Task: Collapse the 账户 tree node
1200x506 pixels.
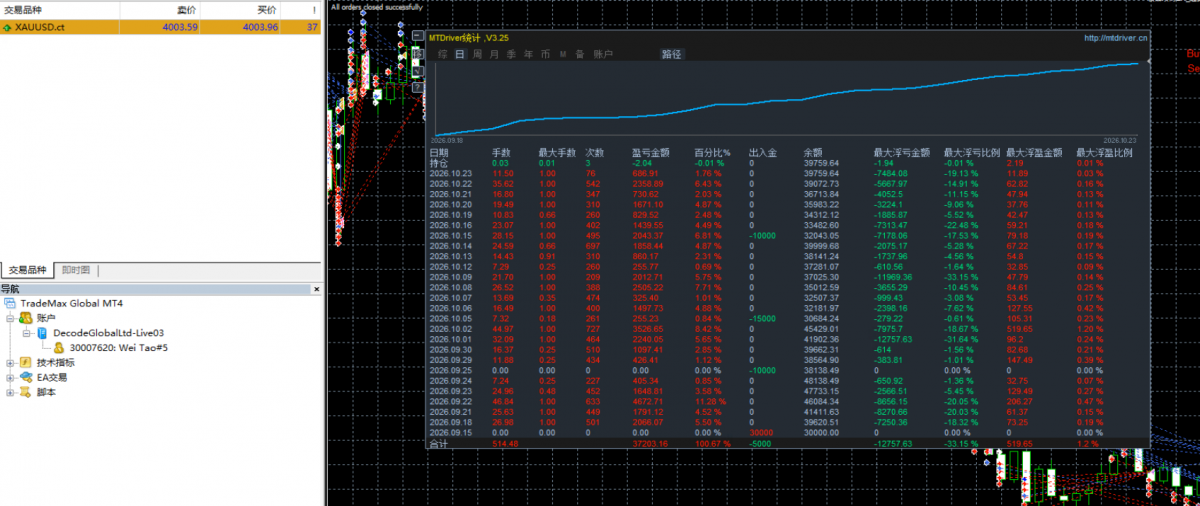Action: point(10,318)
